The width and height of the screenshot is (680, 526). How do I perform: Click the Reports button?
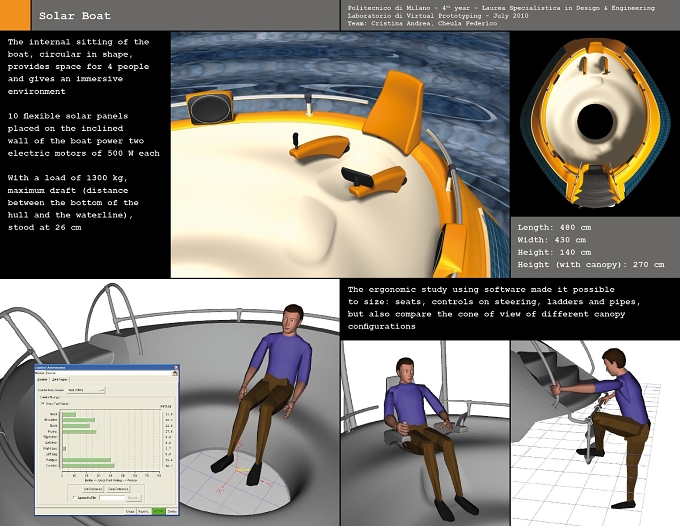[x=143, y=511]
